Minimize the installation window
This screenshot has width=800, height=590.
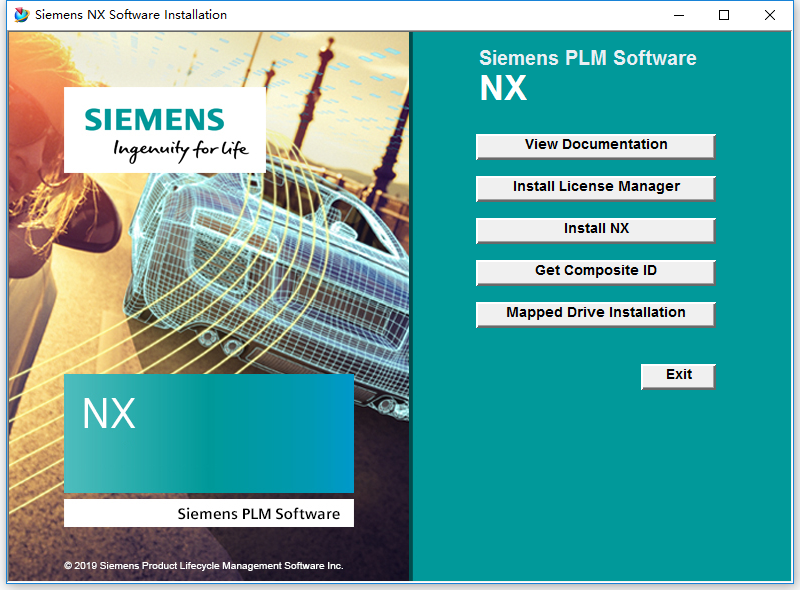click(x=679, y=15)
